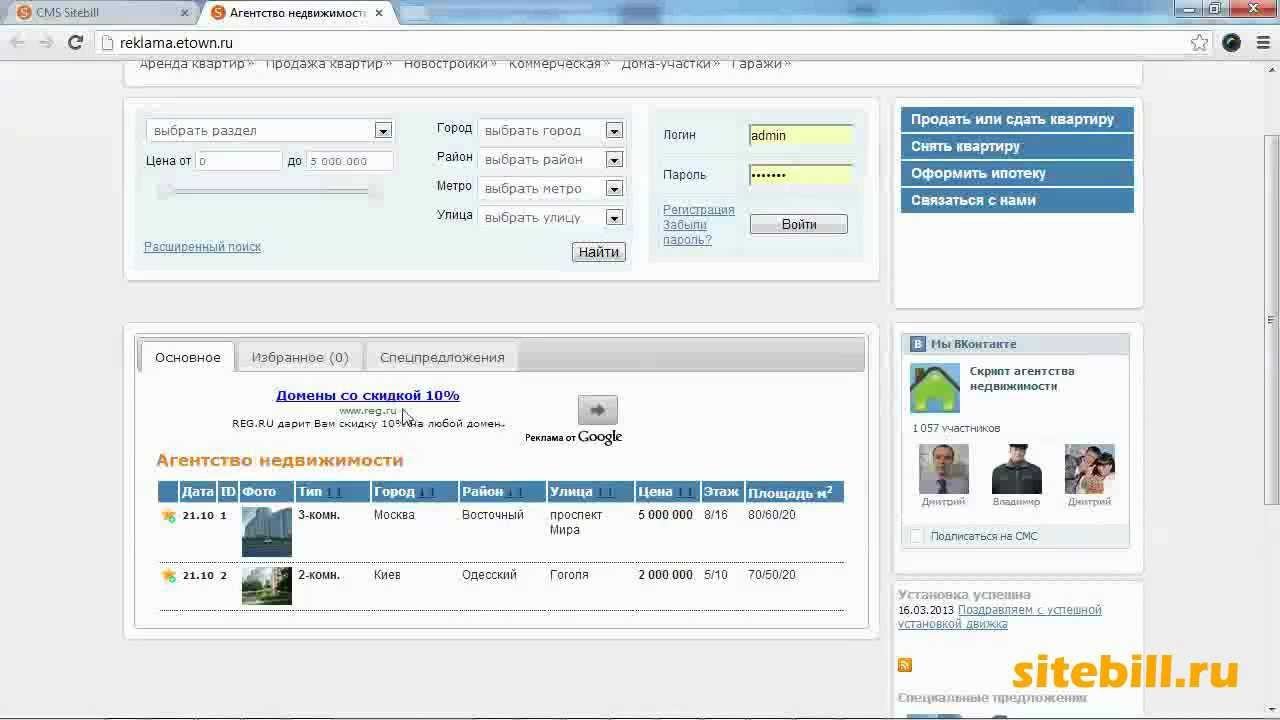This screenshot has height=720, width=1280.
Task: Open the Дома-участки menu item
Action: tap(666, 63)
